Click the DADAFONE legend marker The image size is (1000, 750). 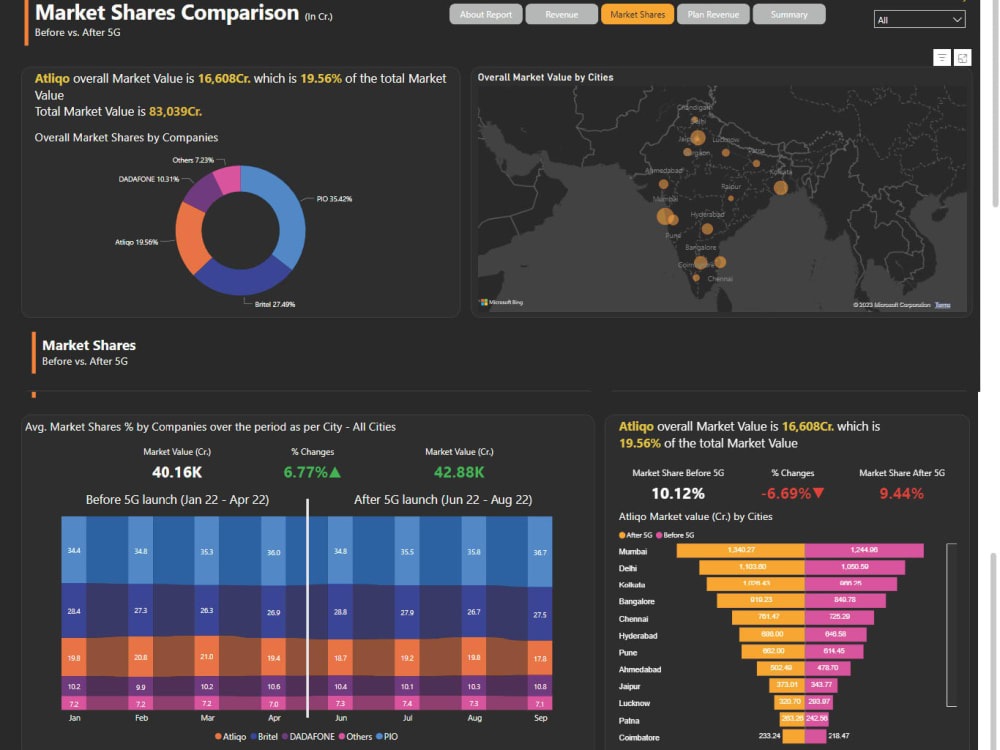[285, 737]
